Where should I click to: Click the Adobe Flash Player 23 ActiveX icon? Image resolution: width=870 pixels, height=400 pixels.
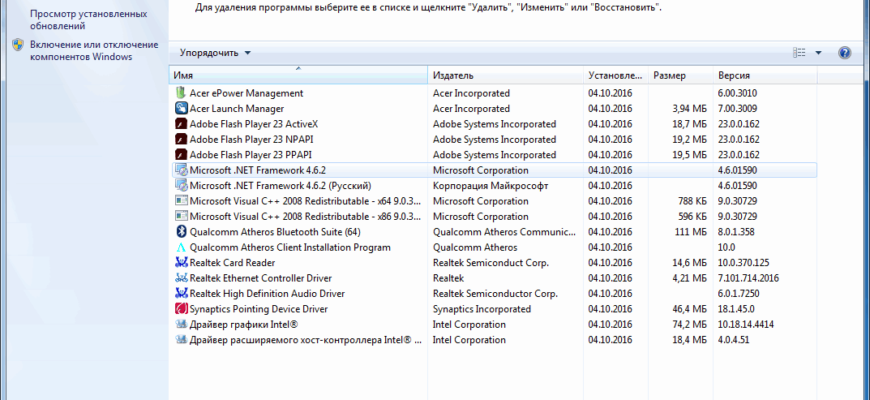tap(180, 124)
